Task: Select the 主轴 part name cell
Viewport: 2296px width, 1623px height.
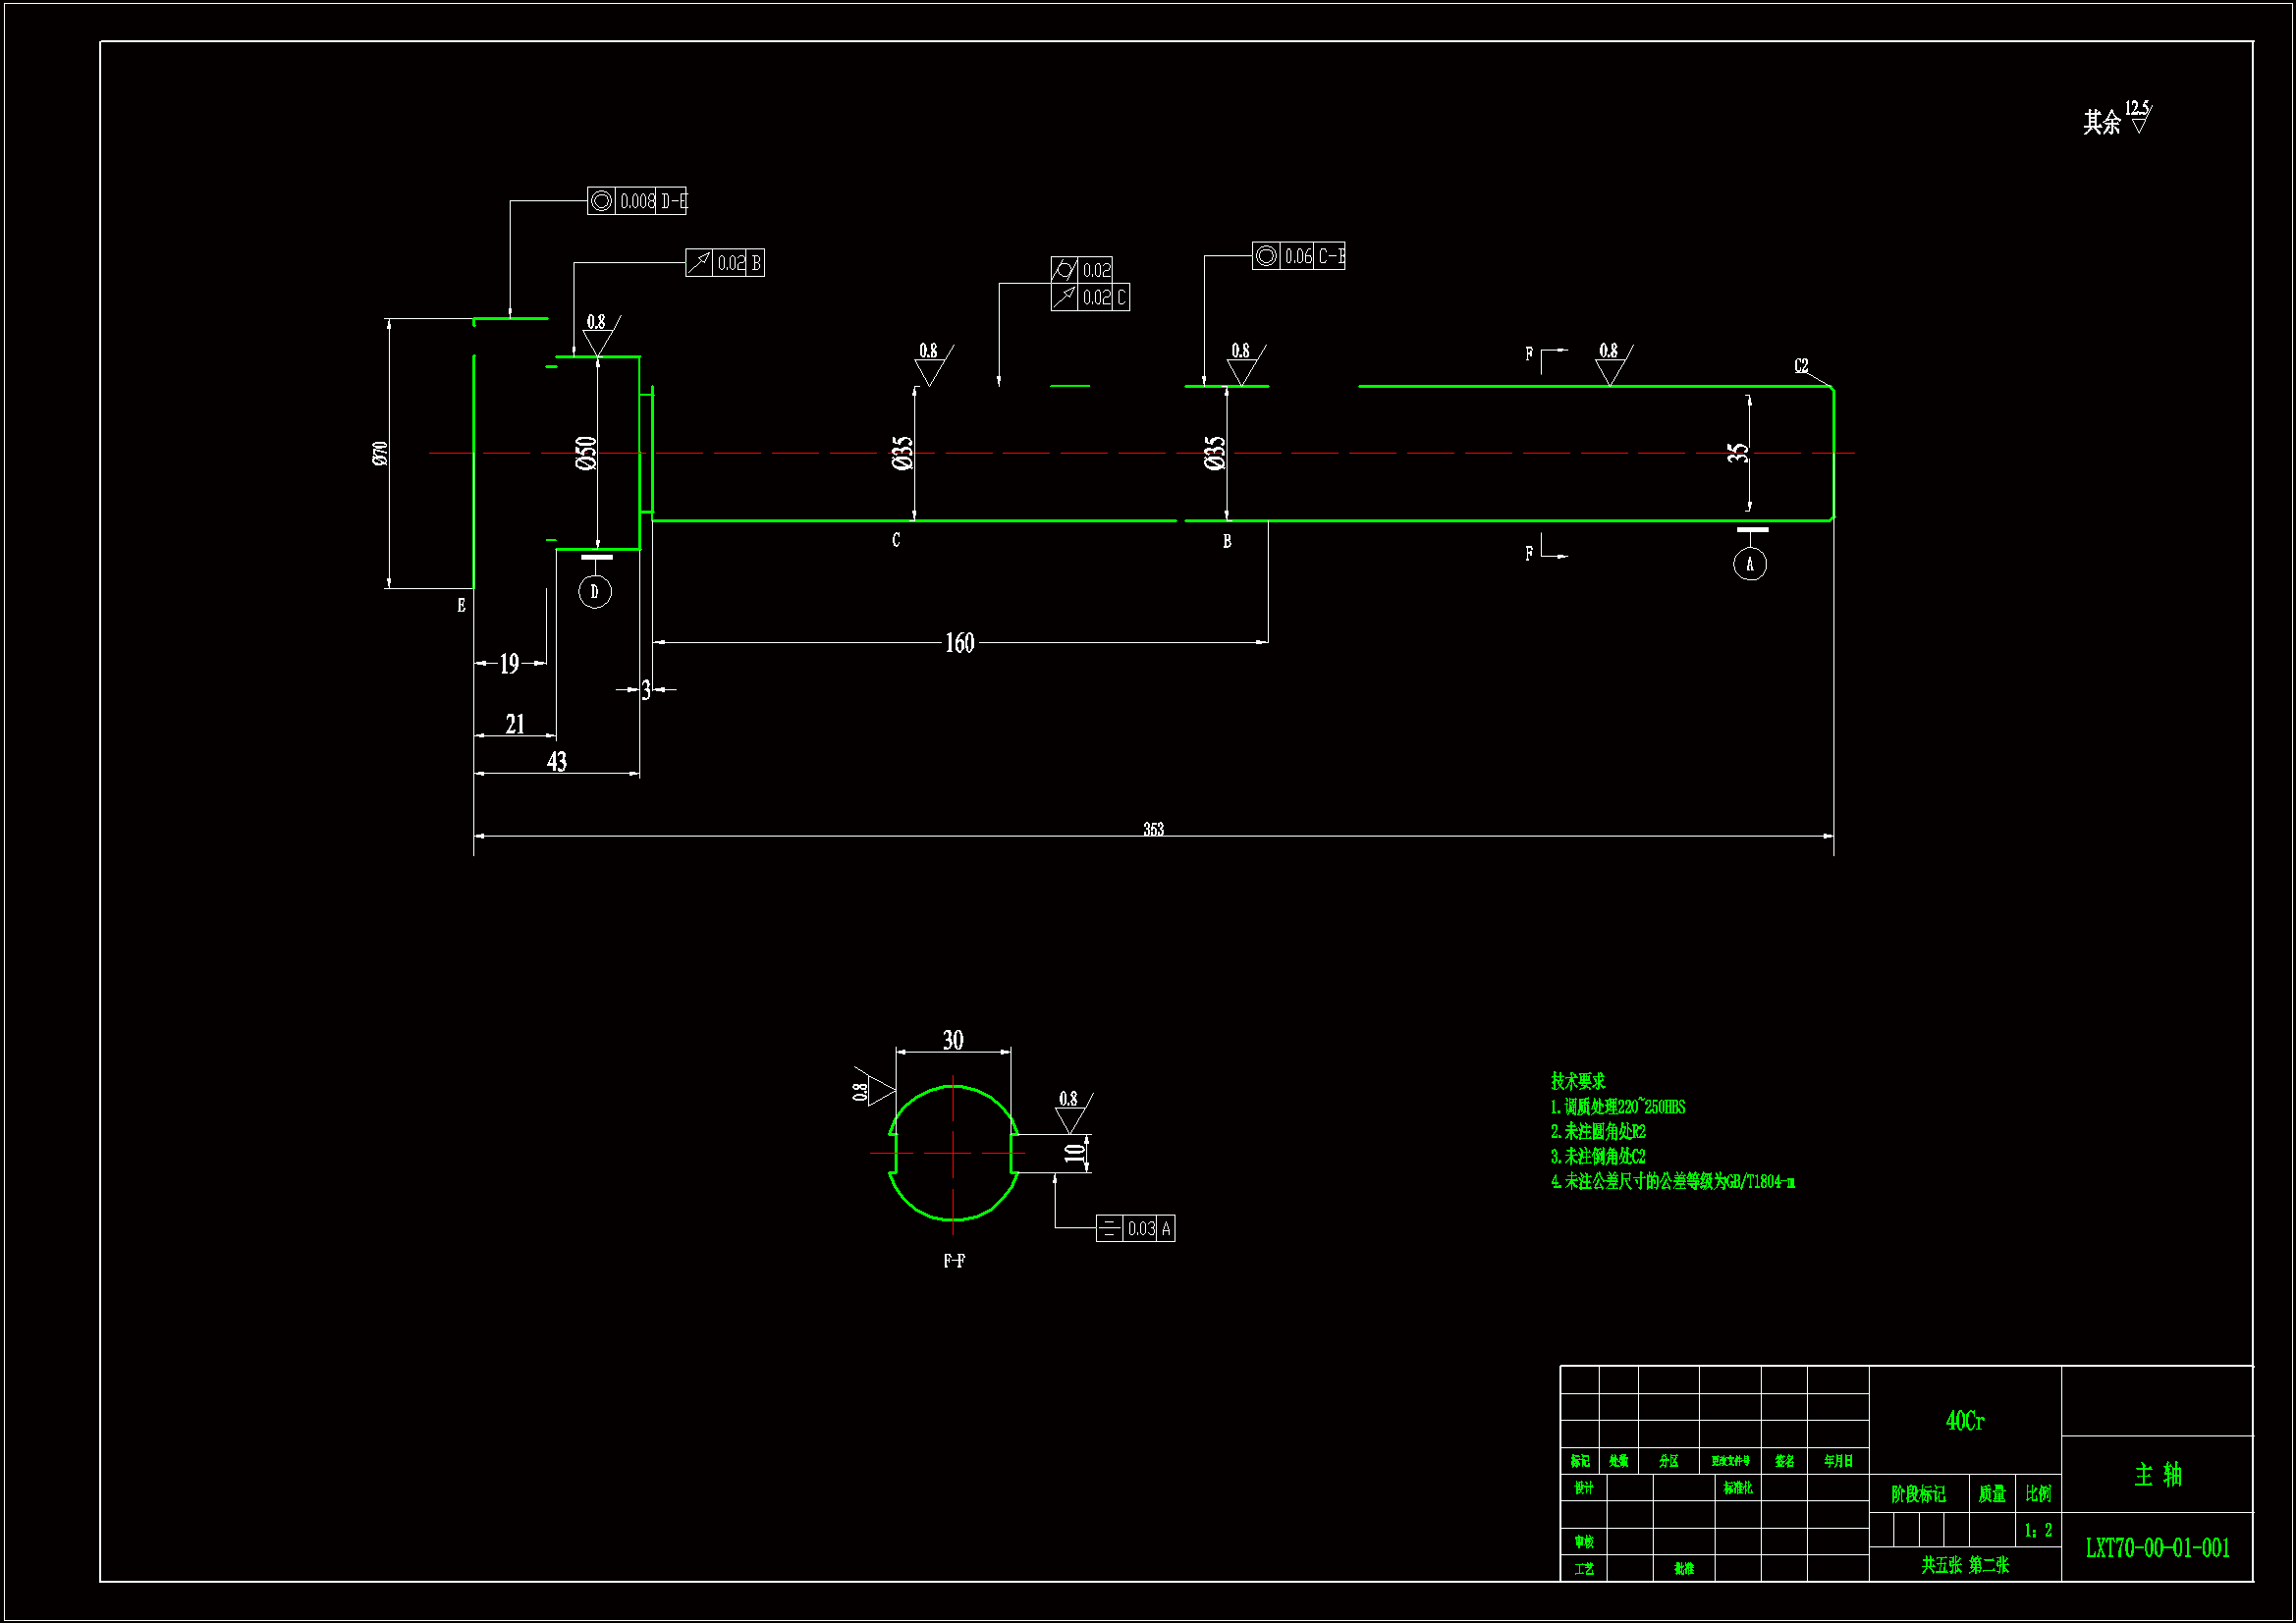Action: (2157, 1474)
